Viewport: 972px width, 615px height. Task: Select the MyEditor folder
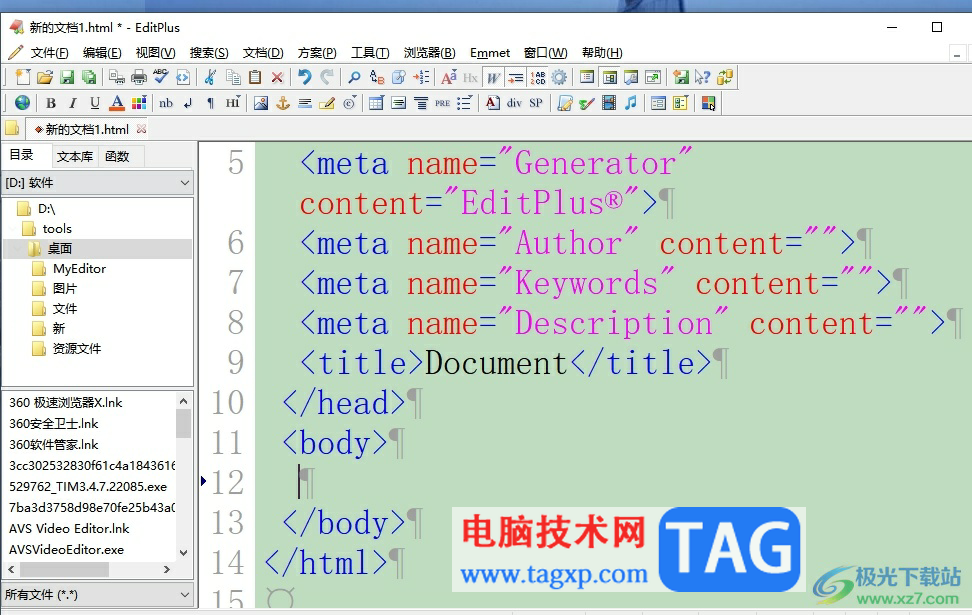click(x=79, y=268)
